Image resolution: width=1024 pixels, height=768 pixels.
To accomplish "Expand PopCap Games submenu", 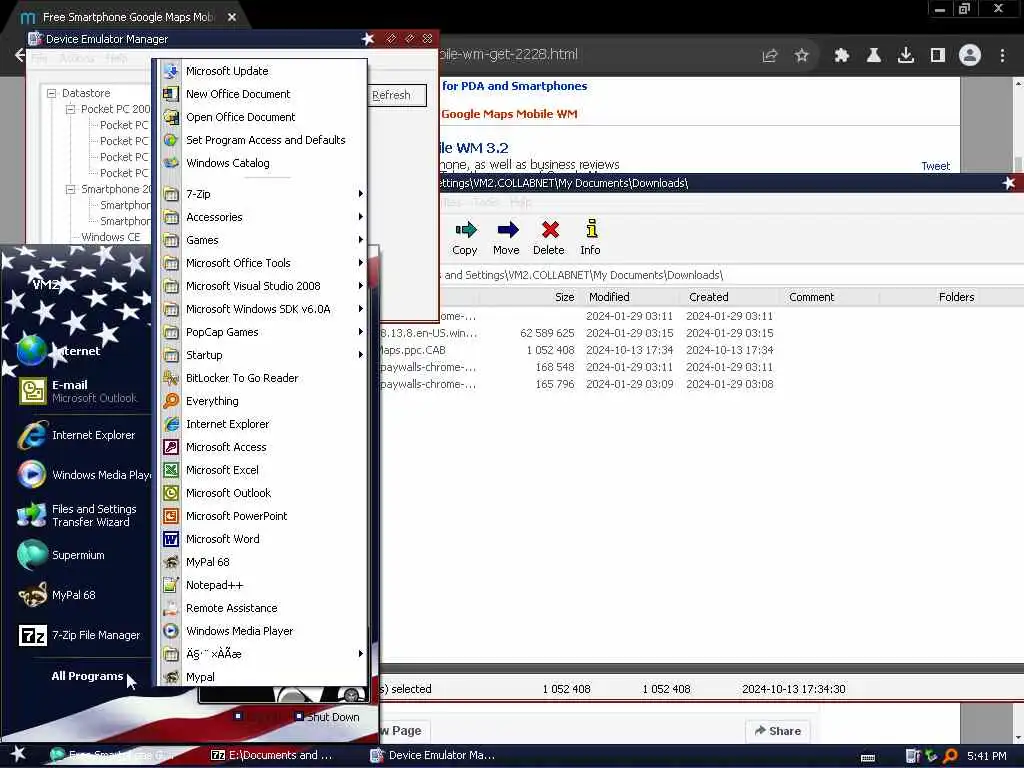I will click(x=263, y=332).
